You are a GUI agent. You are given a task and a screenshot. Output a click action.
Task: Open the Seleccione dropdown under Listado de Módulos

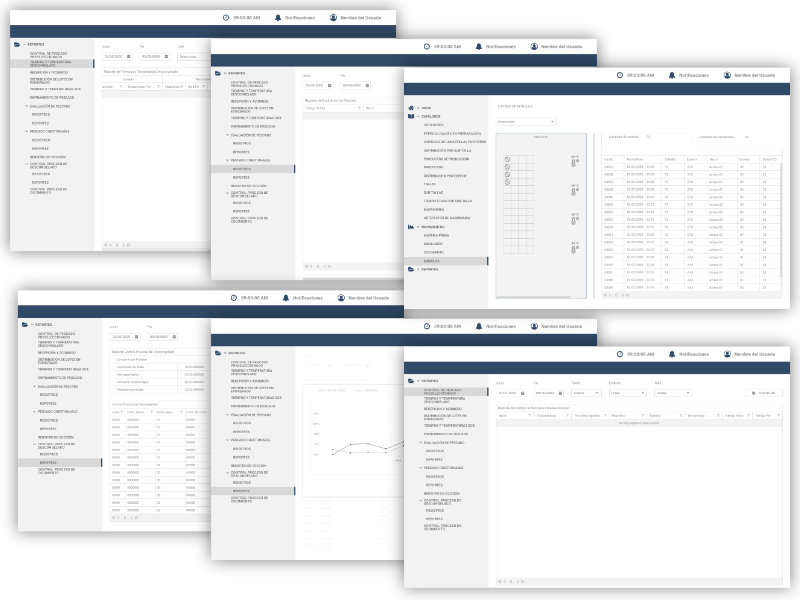pyautogui.click(x=525, y=122)
